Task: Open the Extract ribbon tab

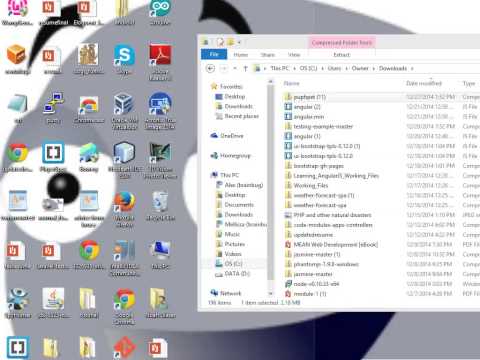Action: 342,55
